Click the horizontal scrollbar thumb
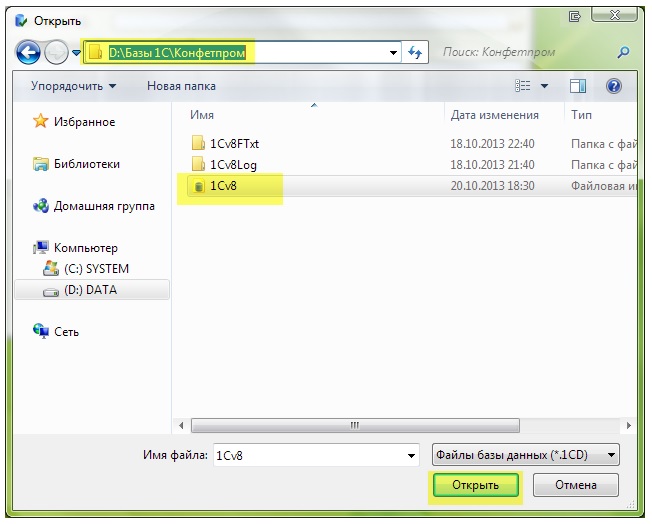The width and height of the screenshot is (652, 524). pos(355,425)
